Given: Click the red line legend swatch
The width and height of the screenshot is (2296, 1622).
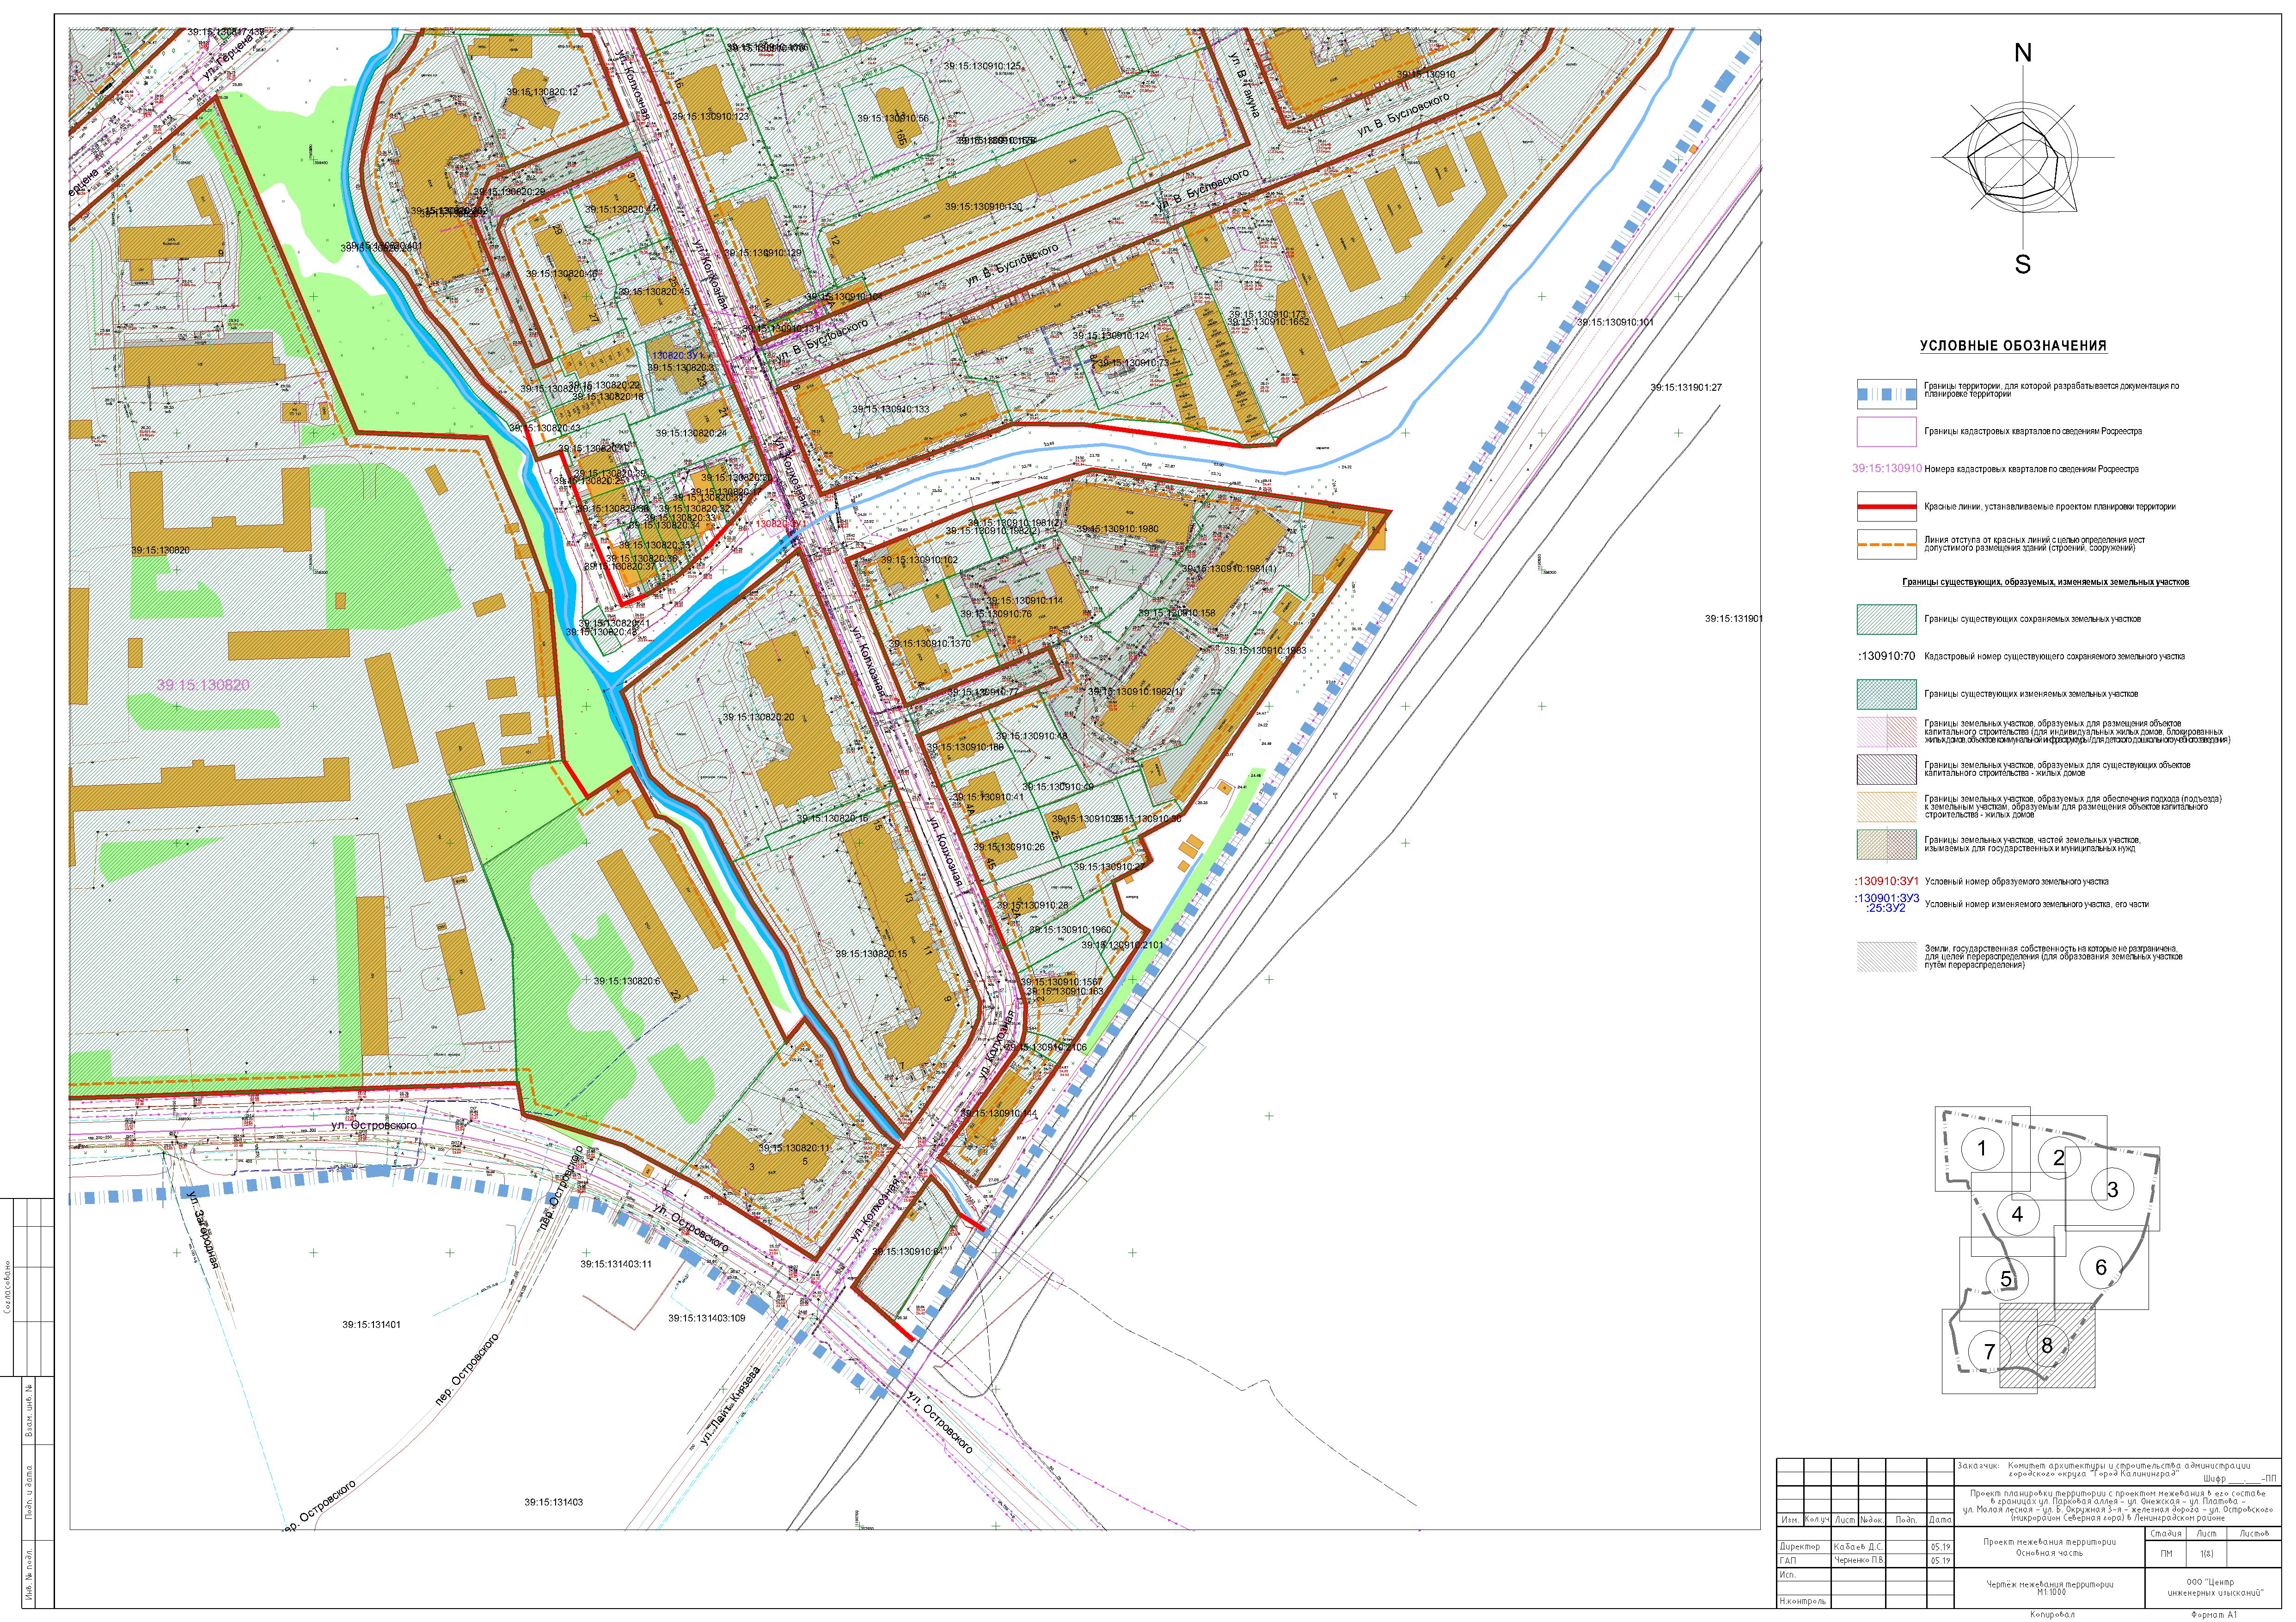Looking at the screenshot, I should click(1886, 507).
